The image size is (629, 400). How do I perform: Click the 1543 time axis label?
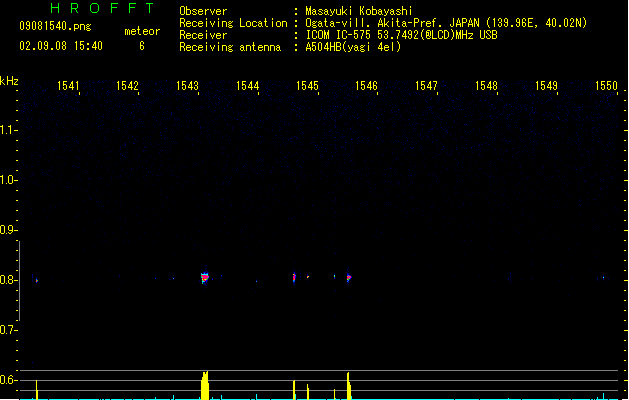(187, 86)
